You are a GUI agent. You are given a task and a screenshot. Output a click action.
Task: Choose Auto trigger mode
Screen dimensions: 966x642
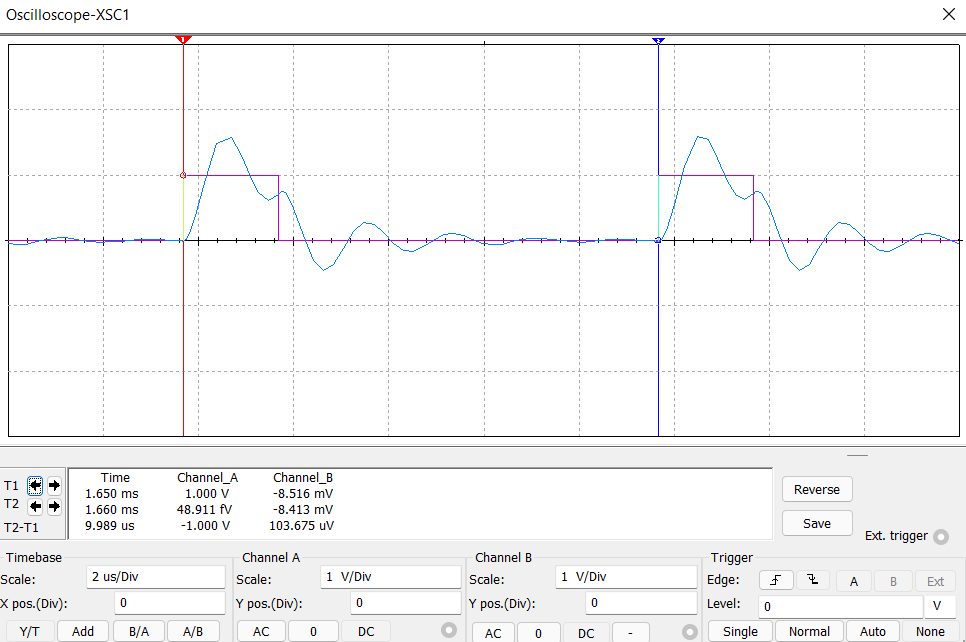(x=872, y=632)
